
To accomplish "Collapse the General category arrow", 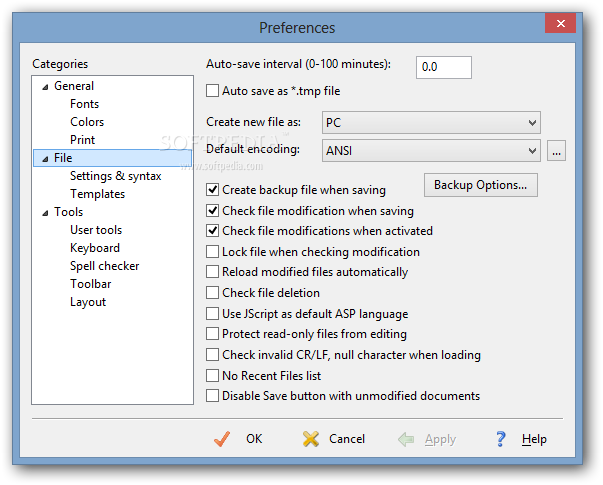I will [x=45, y=87].
